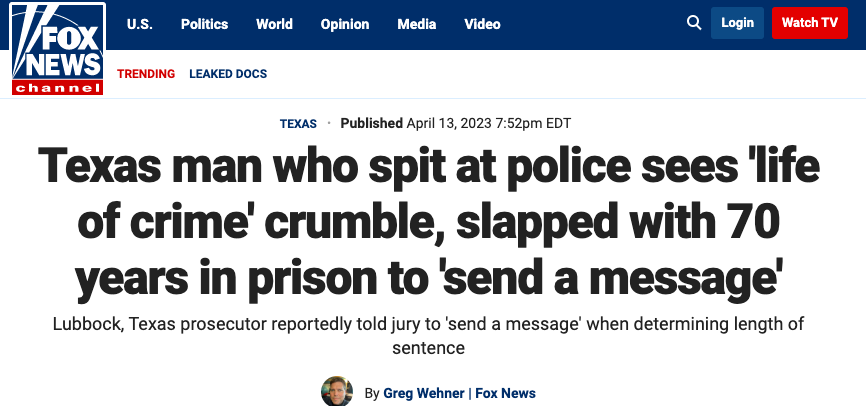Click the Fox News byline link
866x406 pixels.
point(505,393)
